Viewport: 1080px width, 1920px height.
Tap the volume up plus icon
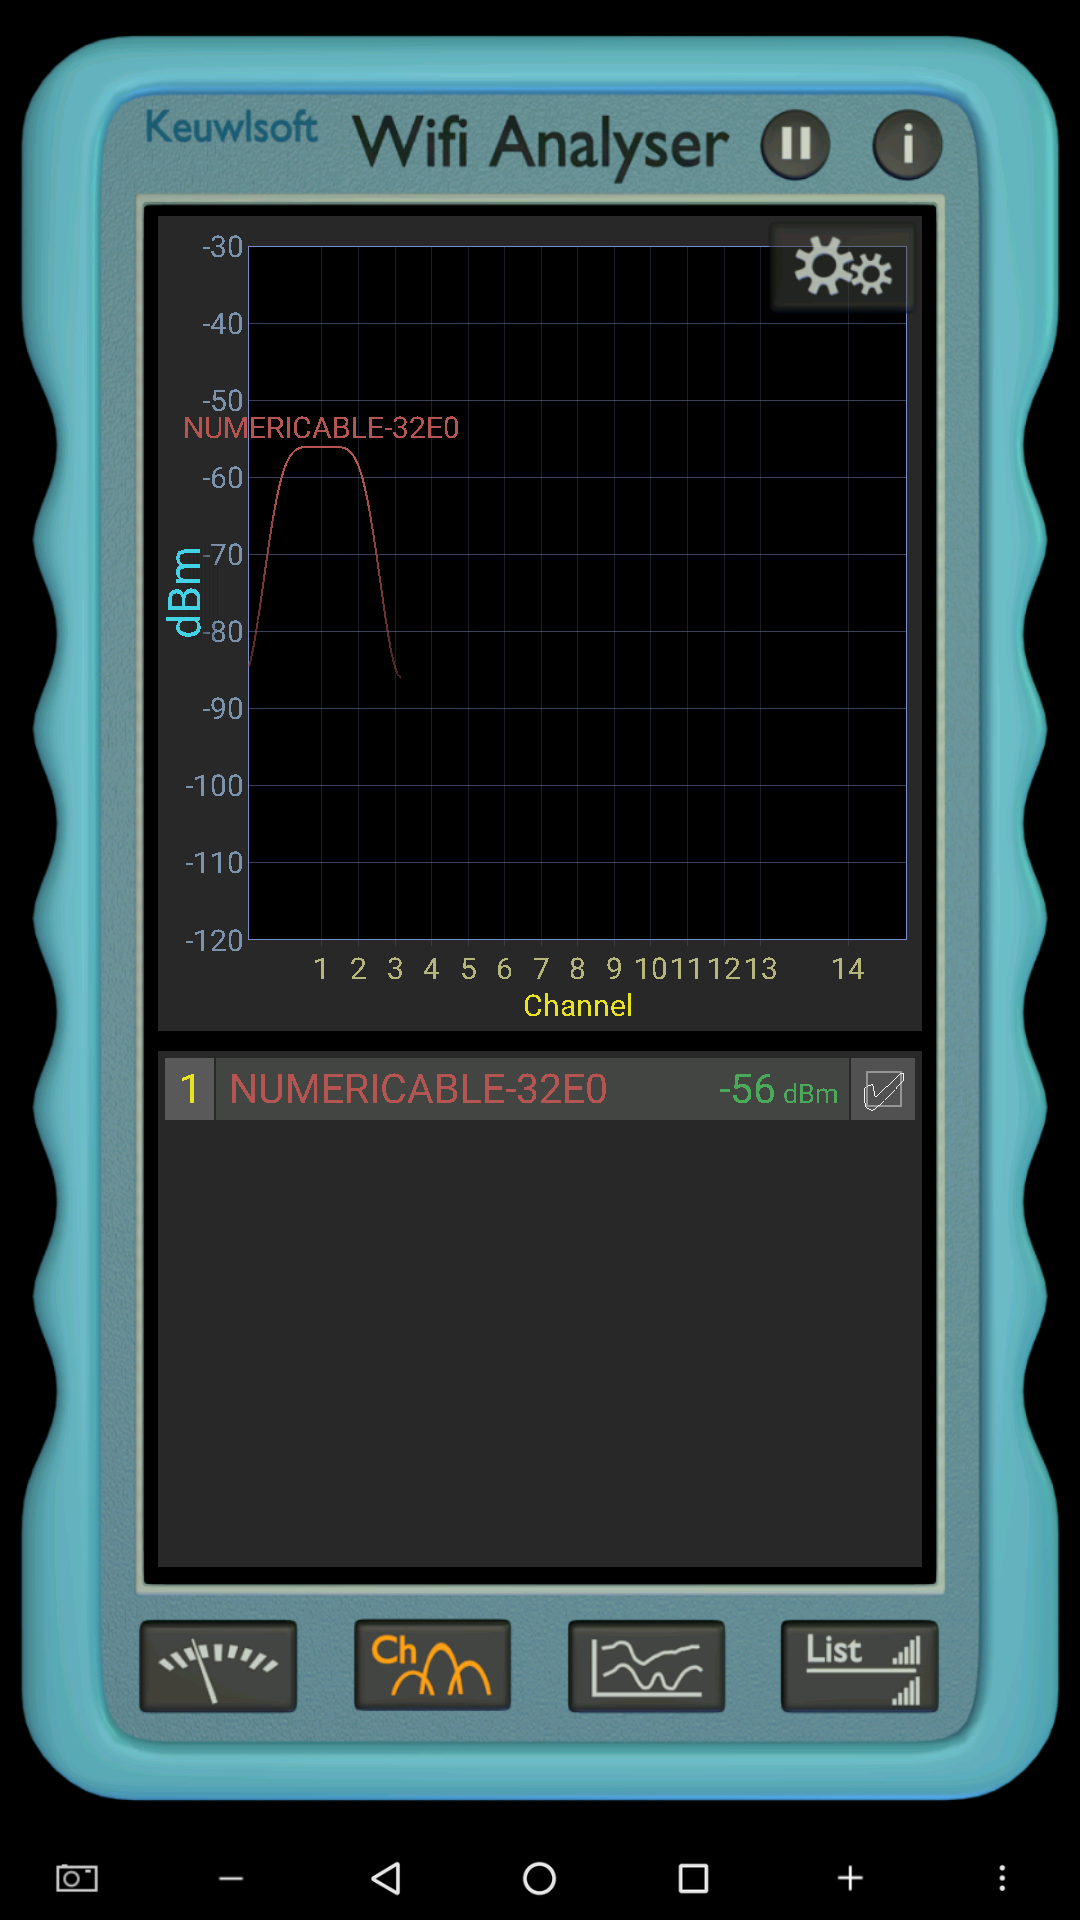(x=850, y=1878)
